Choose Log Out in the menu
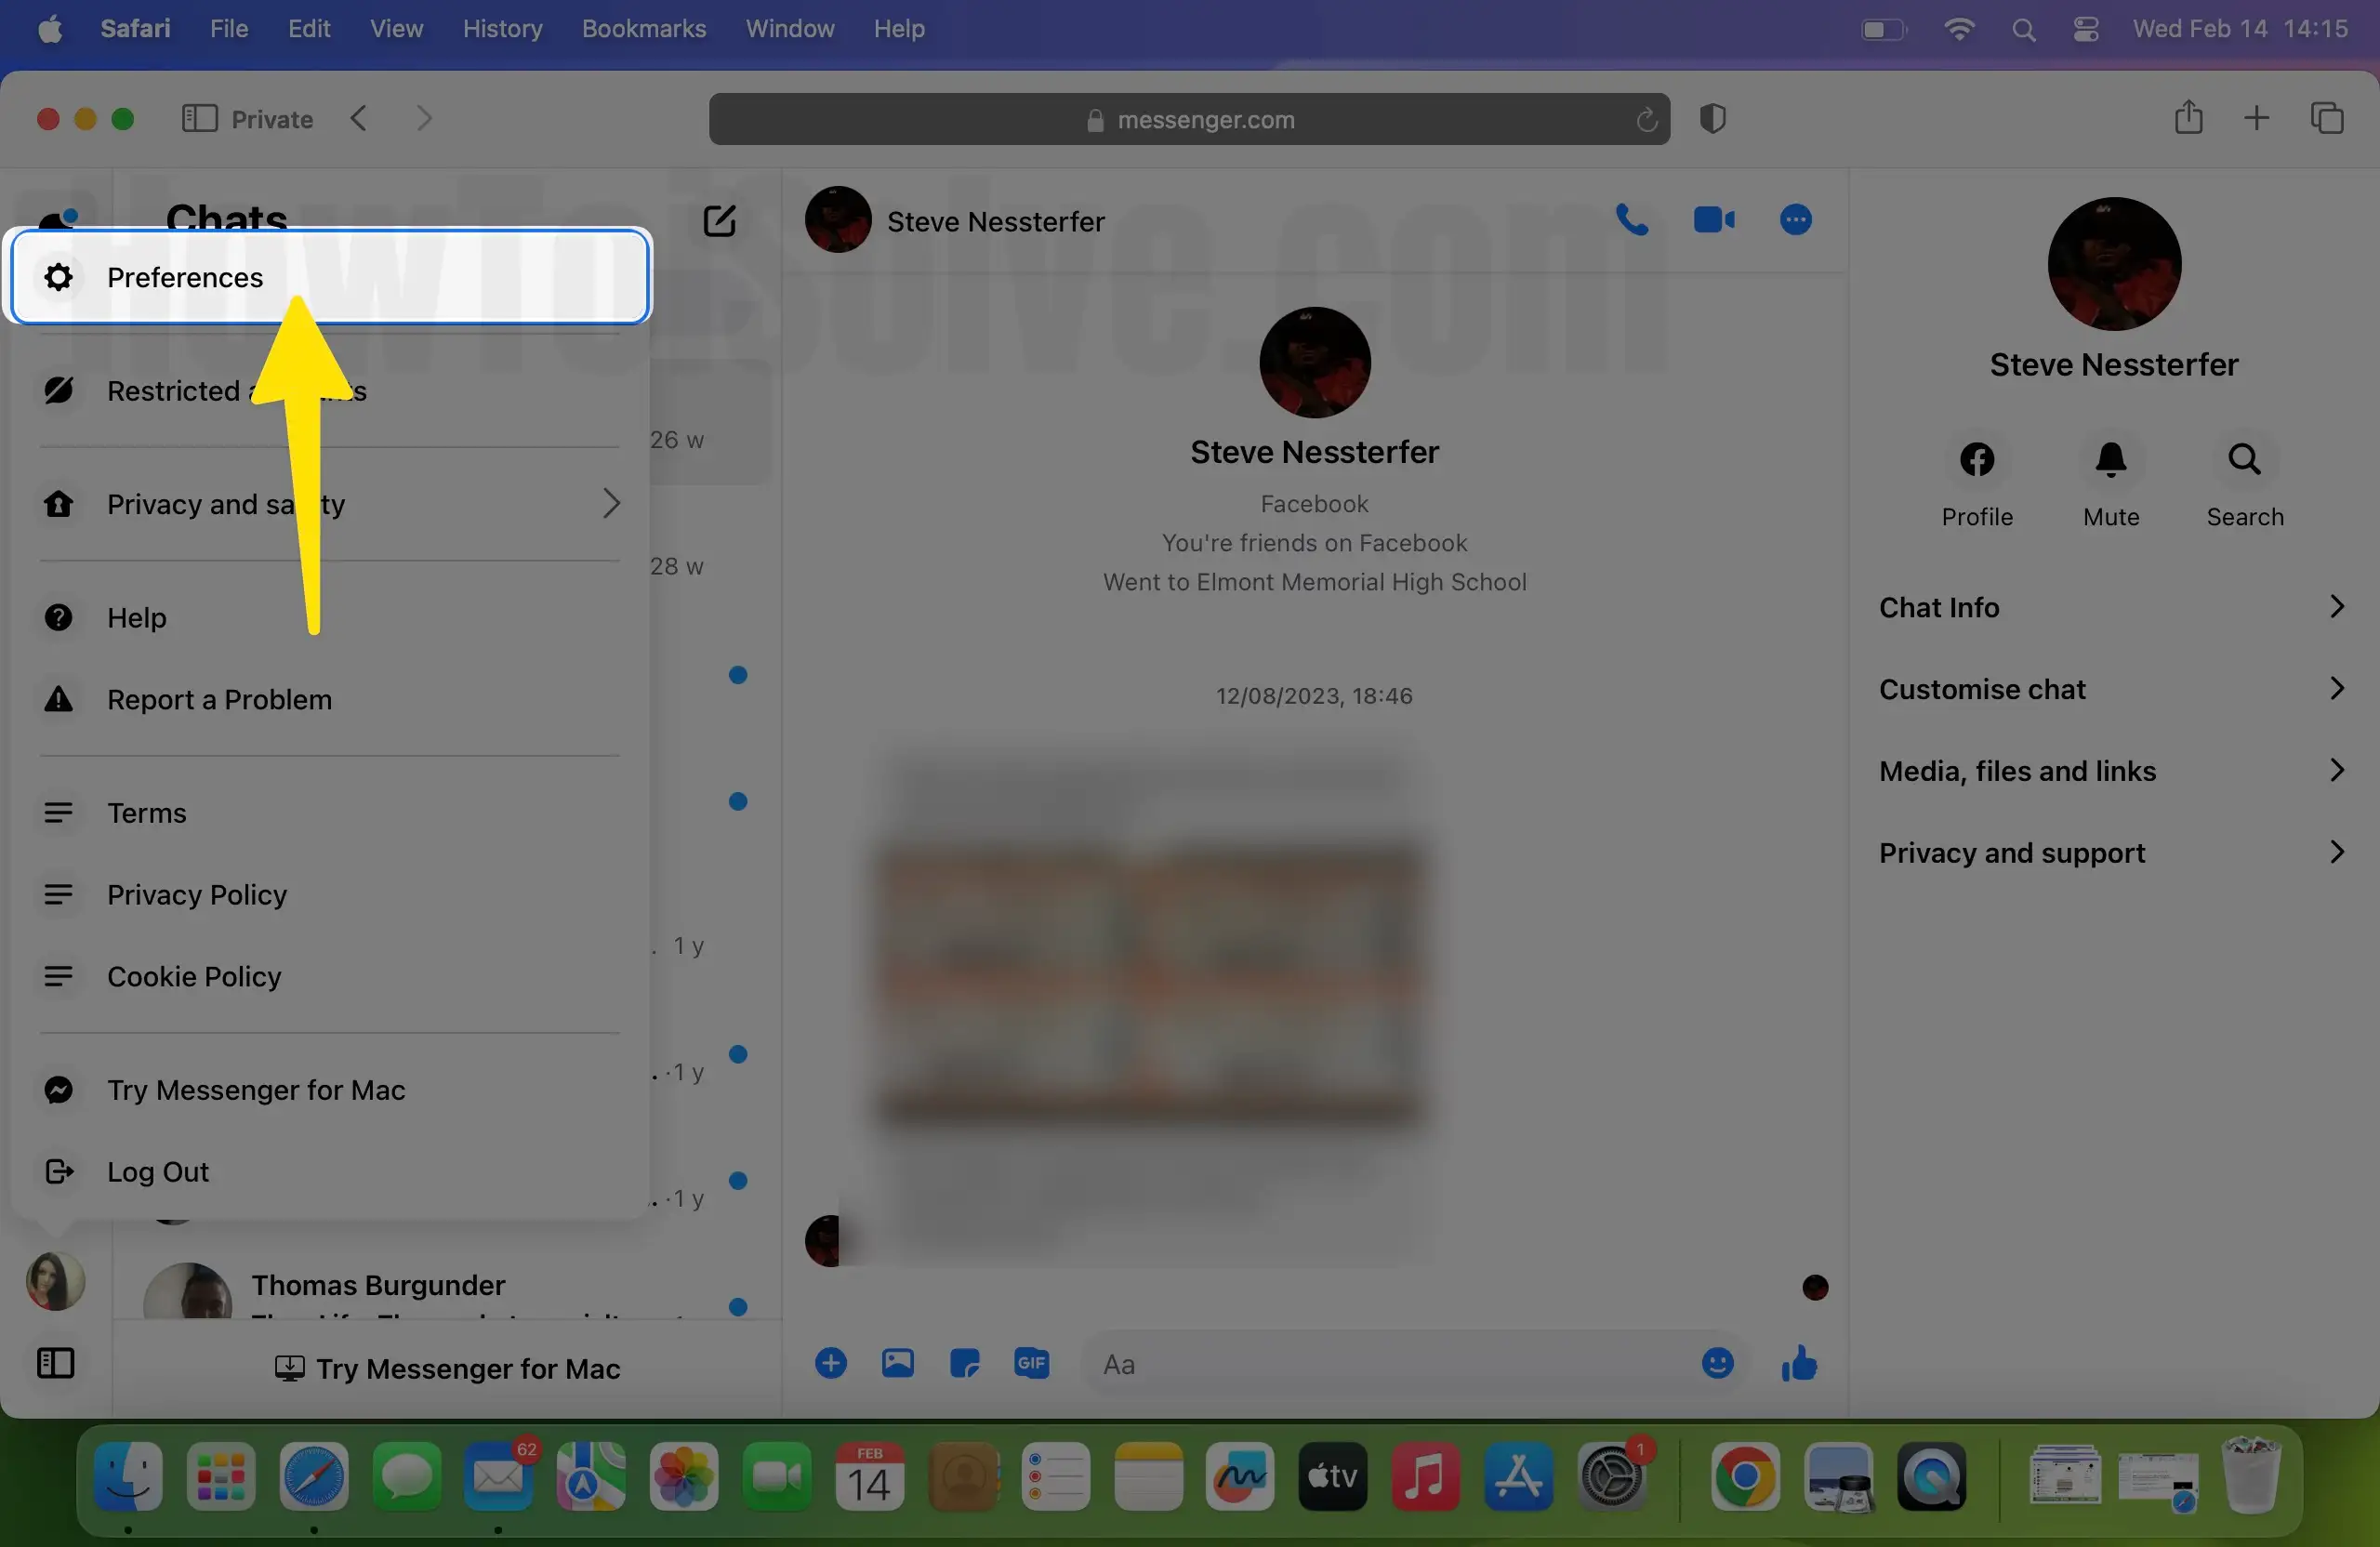Viewport: 2380px width, 1547px height. 158,1171
